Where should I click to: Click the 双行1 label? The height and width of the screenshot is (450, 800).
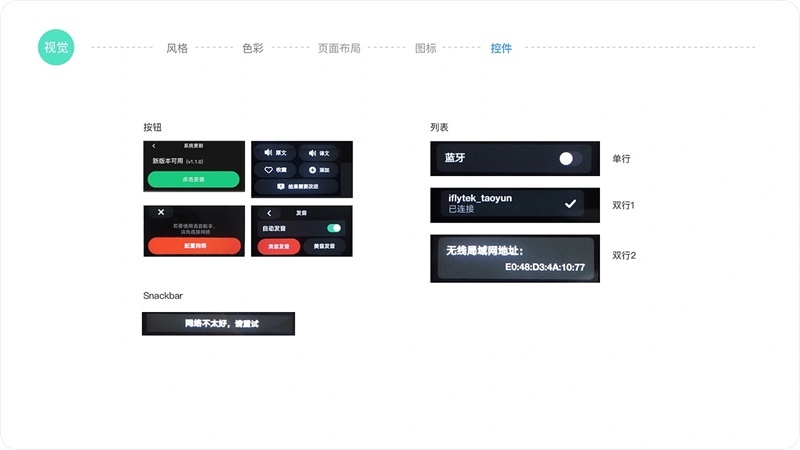(623, 205)
